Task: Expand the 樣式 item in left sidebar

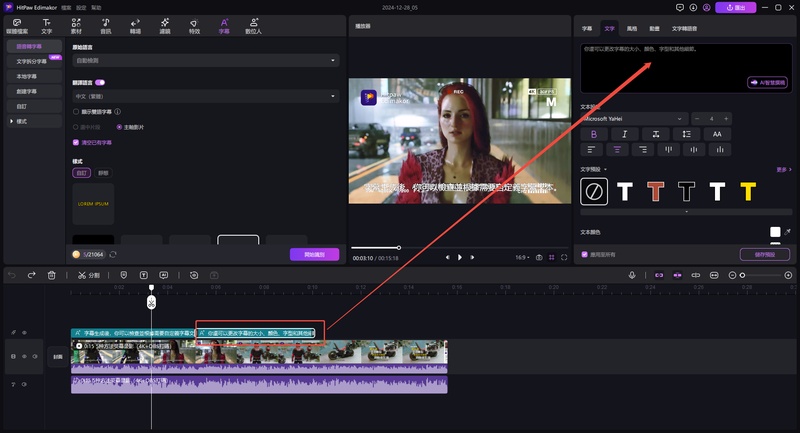Action: pos(21,121)
